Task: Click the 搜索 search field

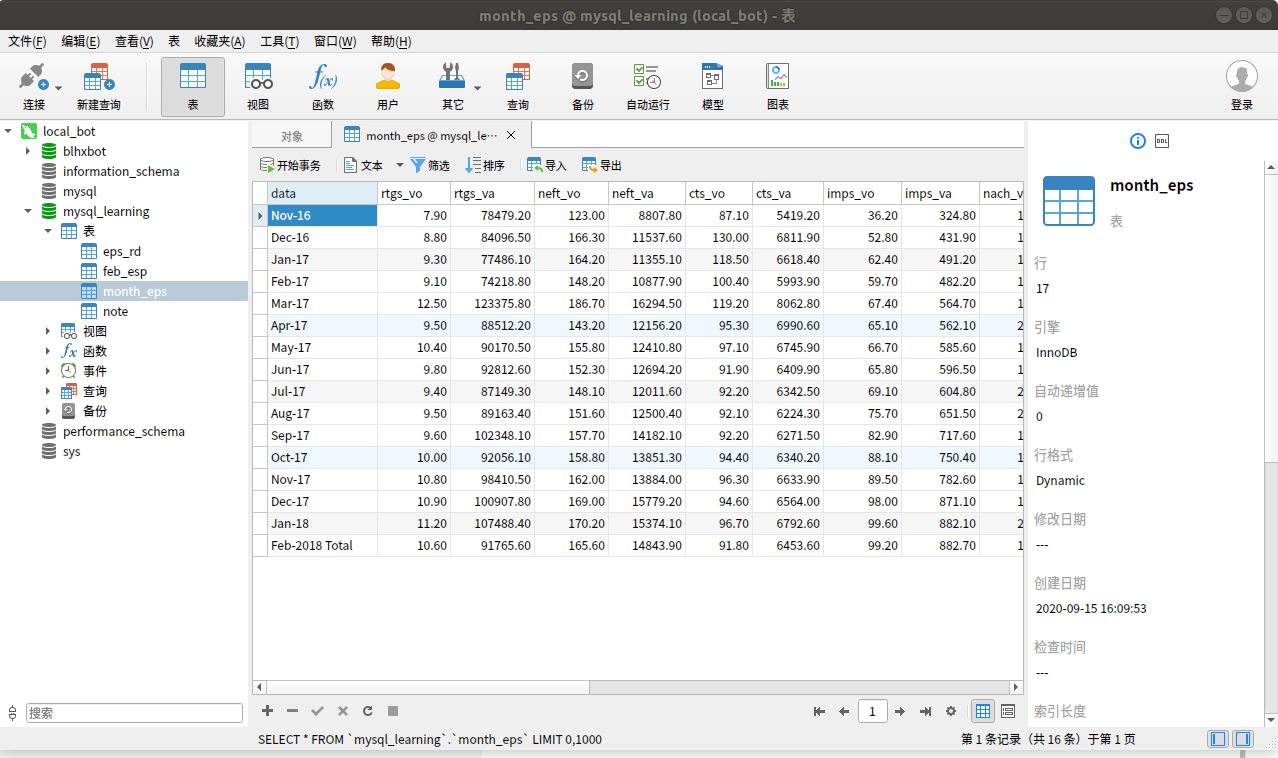Action: 134,713
